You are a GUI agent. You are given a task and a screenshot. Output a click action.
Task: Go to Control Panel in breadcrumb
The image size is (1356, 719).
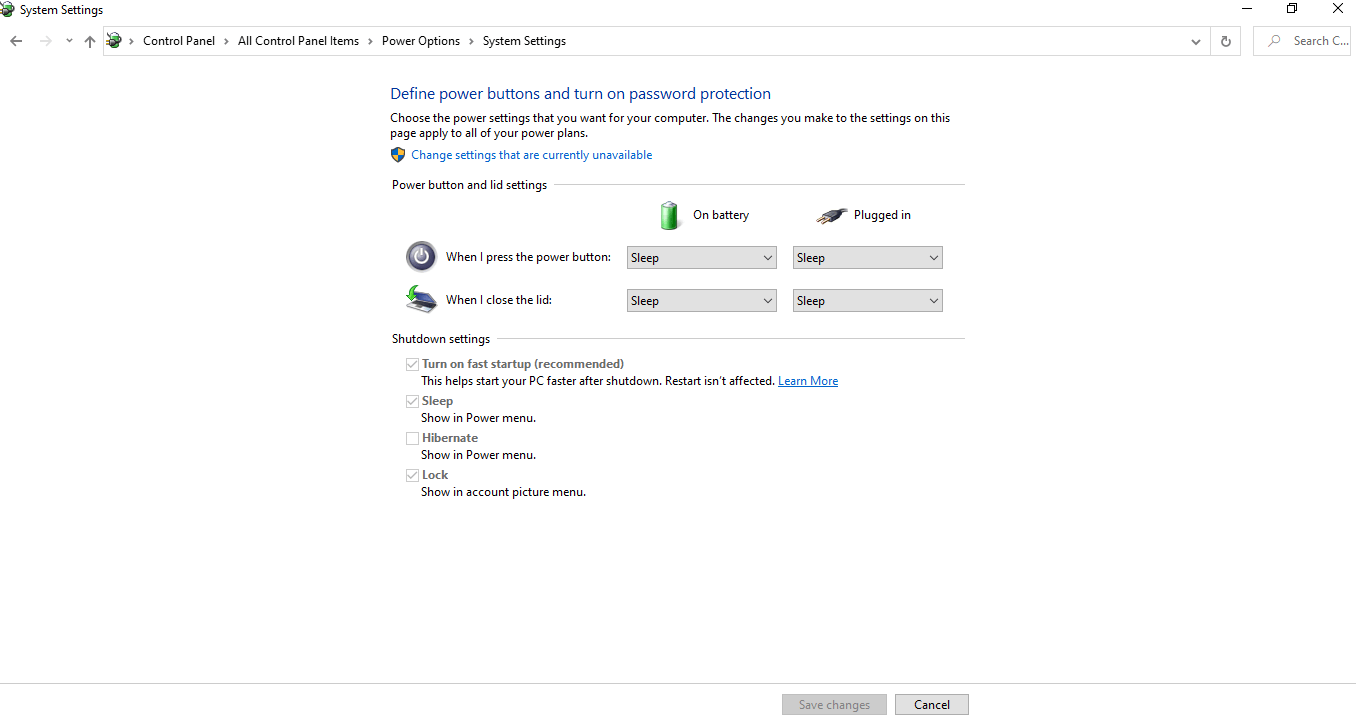tap(179, 41)
